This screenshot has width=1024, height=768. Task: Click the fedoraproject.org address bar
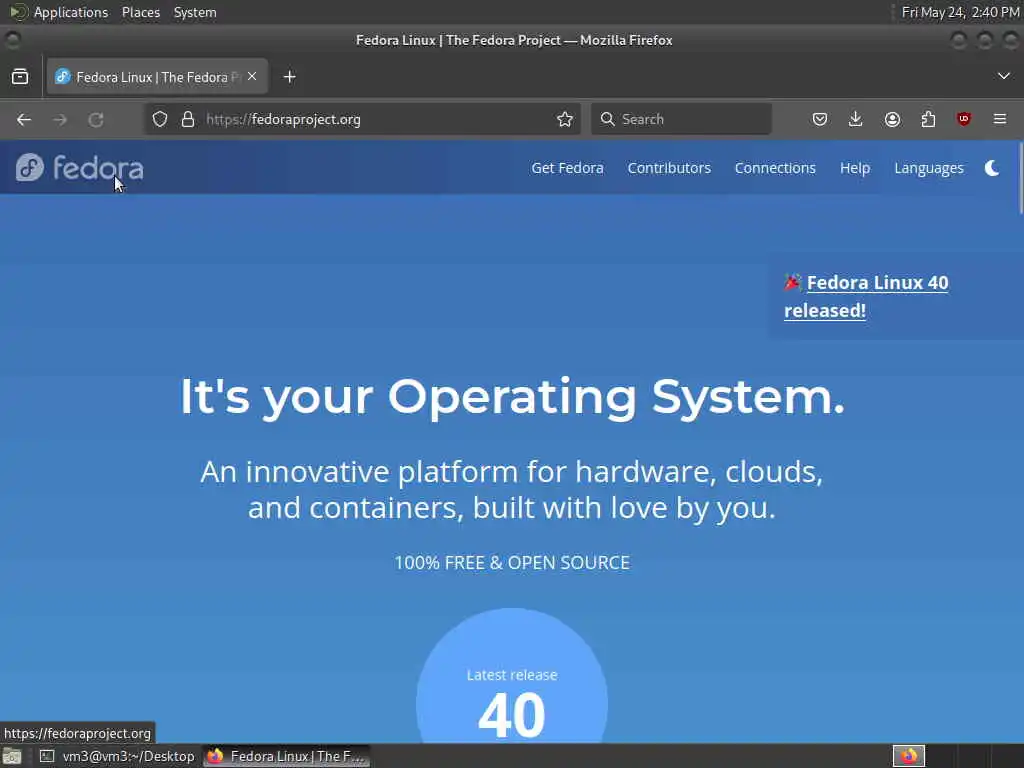pyautogui.click(x=362, y=119)
